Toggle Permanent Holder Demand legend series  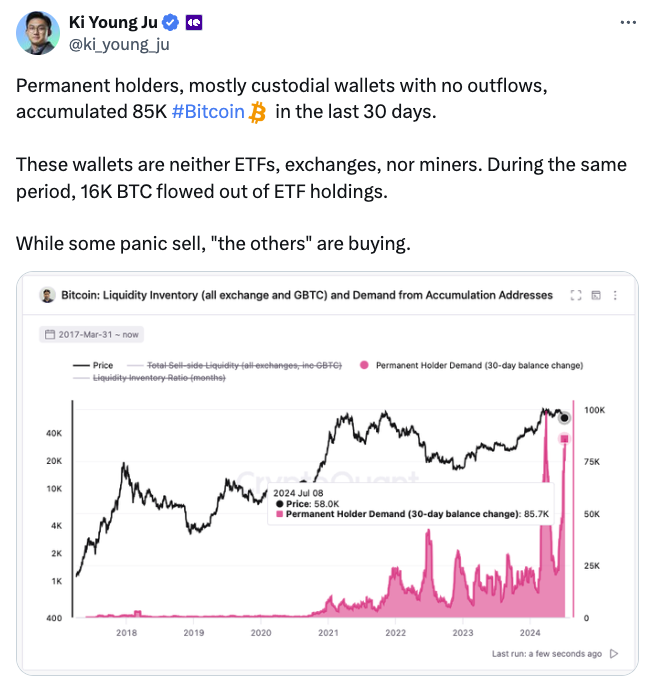(x=478, y=366)
